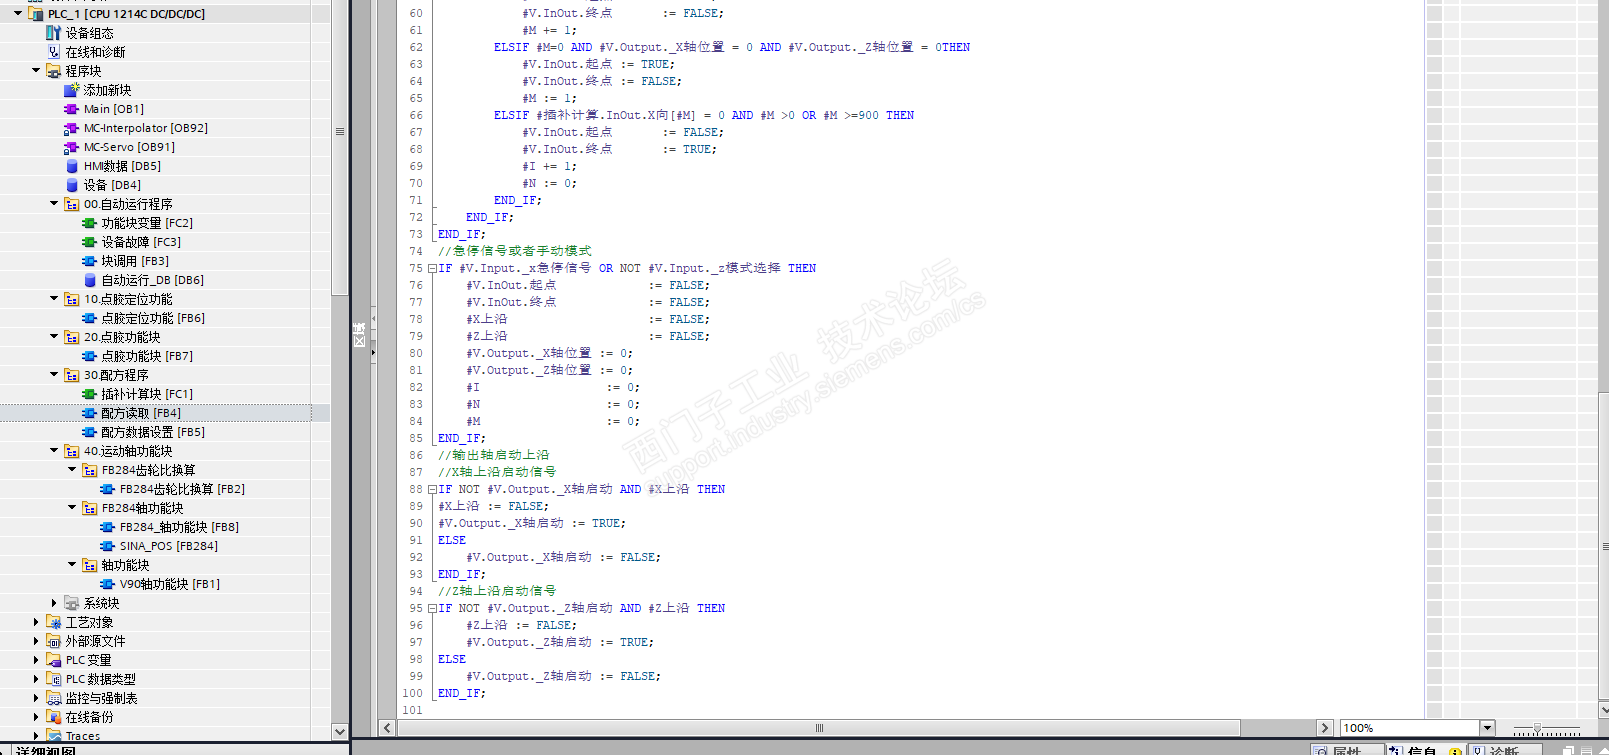Screen dimensions: 1609x755
Task: Click the 工艺对象 folder icon
Action: pos(54,622)
